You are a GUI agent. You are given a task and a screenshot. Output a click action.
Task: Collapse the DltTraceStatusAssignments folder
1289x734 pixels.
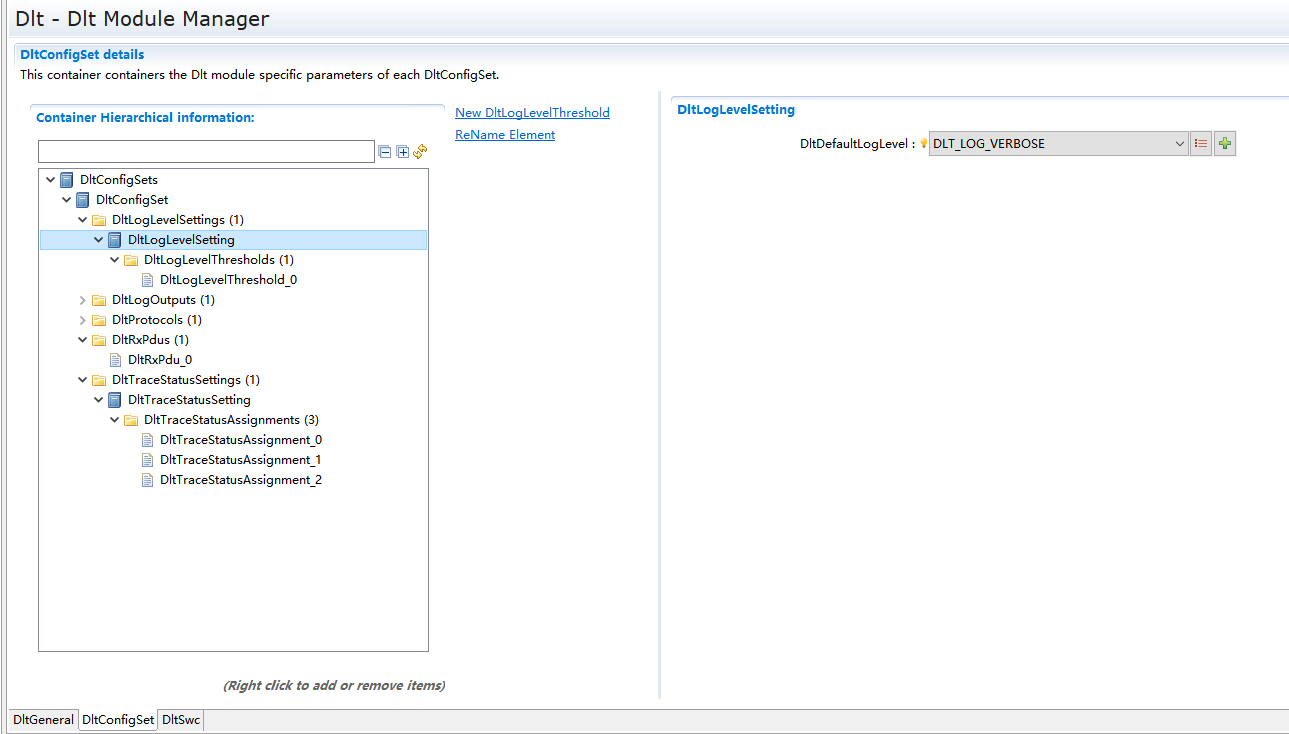(115, 420)
